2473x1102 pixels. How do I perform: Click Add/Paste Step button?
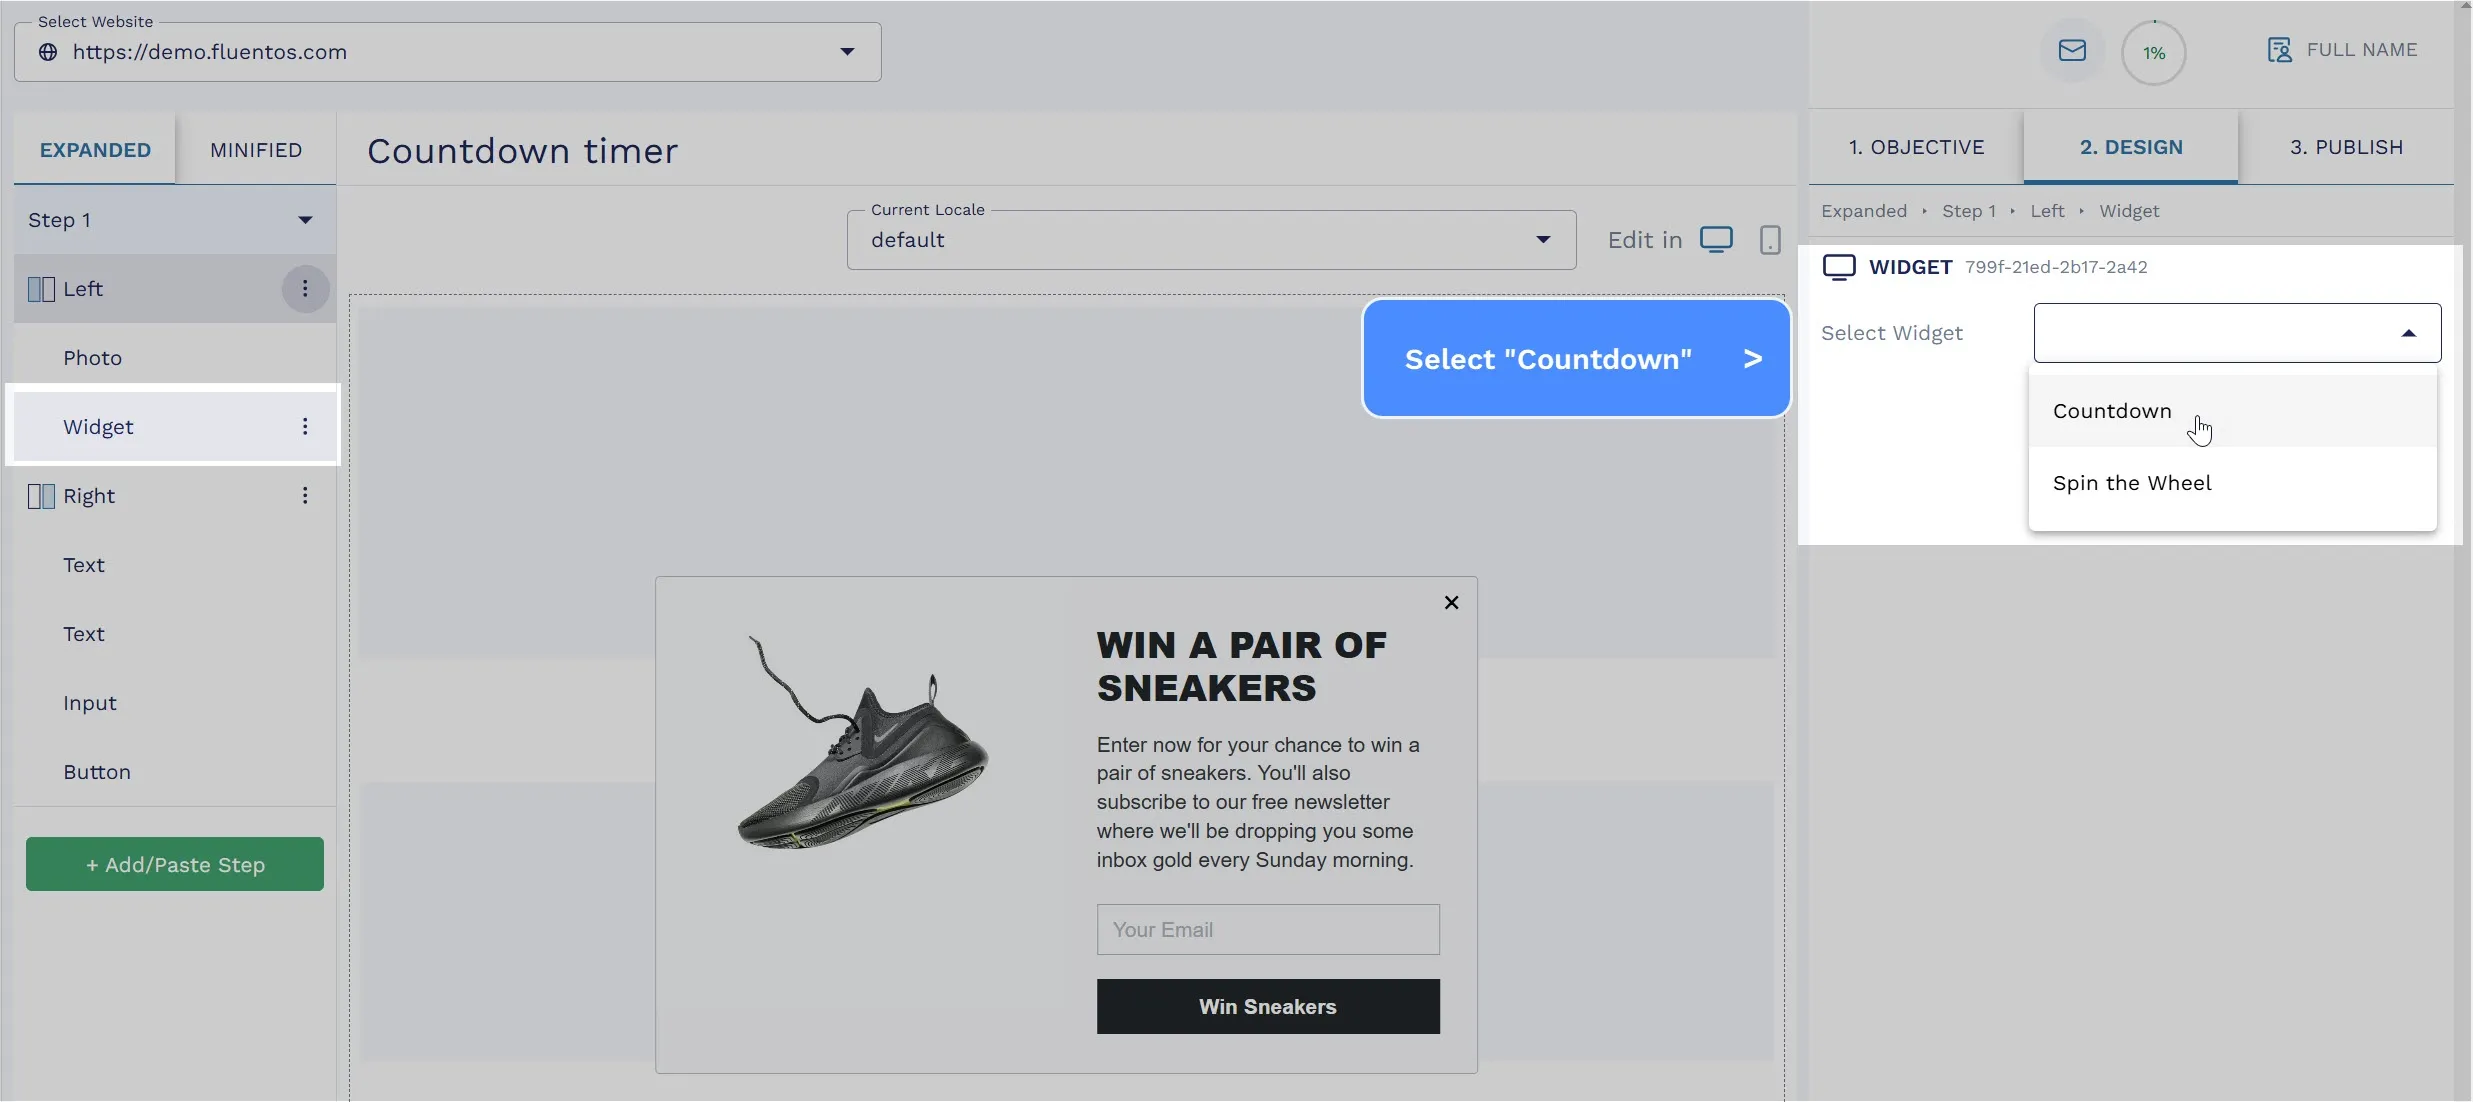175,862
